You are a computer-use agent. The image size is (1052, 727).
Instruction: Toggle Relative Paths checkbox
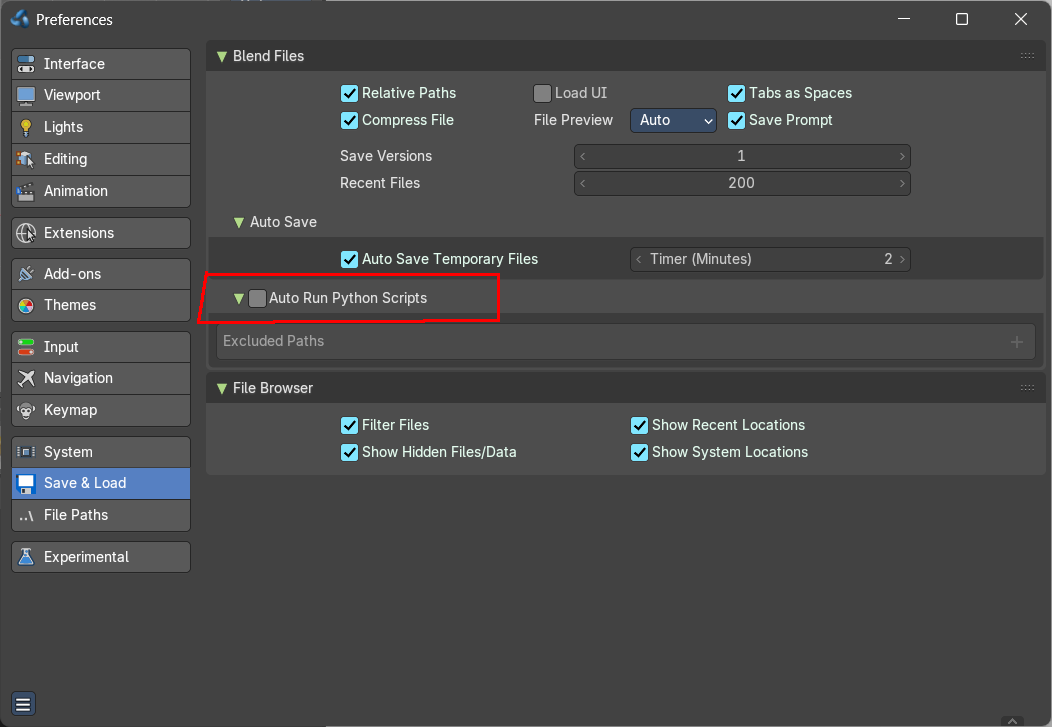[x=349, y=93]
